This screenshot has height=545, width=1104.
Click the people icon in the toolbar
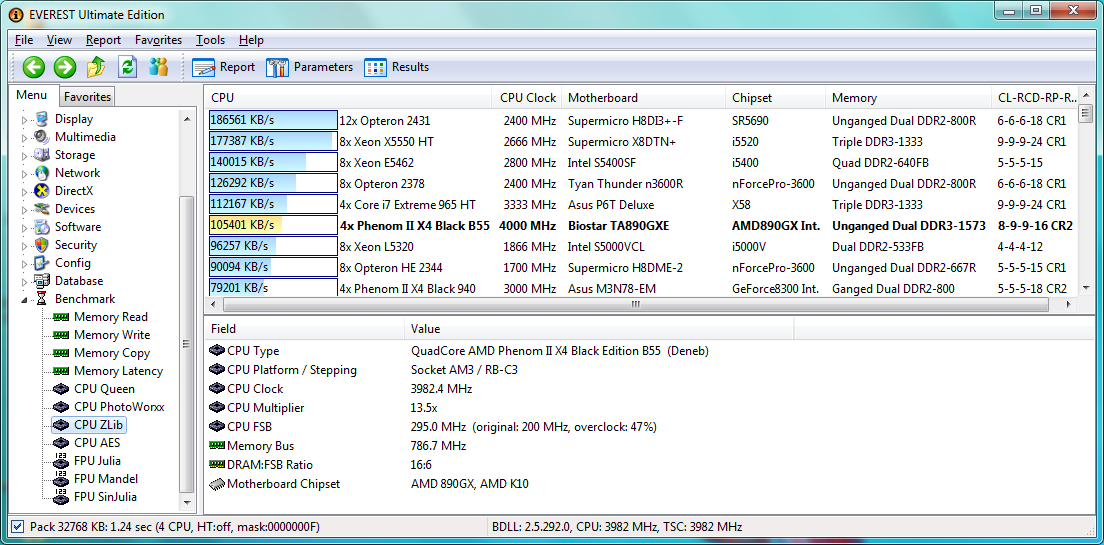point(159,67)
